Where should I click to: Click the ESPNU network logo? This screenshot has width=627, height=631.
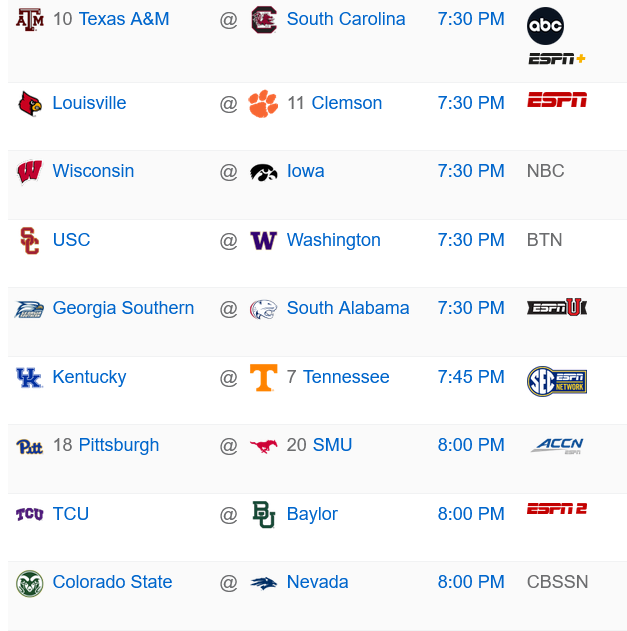557,308
